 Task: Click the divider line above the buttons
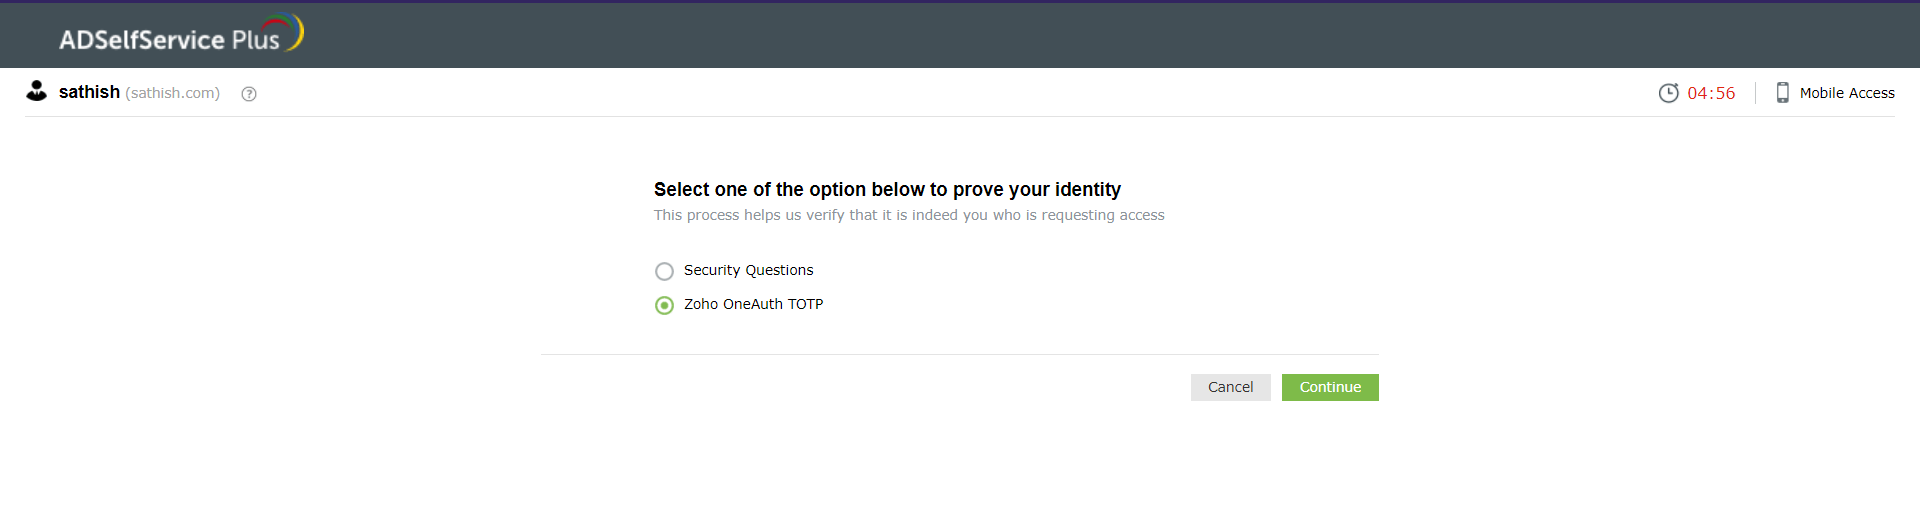click(x=960, y=354)
